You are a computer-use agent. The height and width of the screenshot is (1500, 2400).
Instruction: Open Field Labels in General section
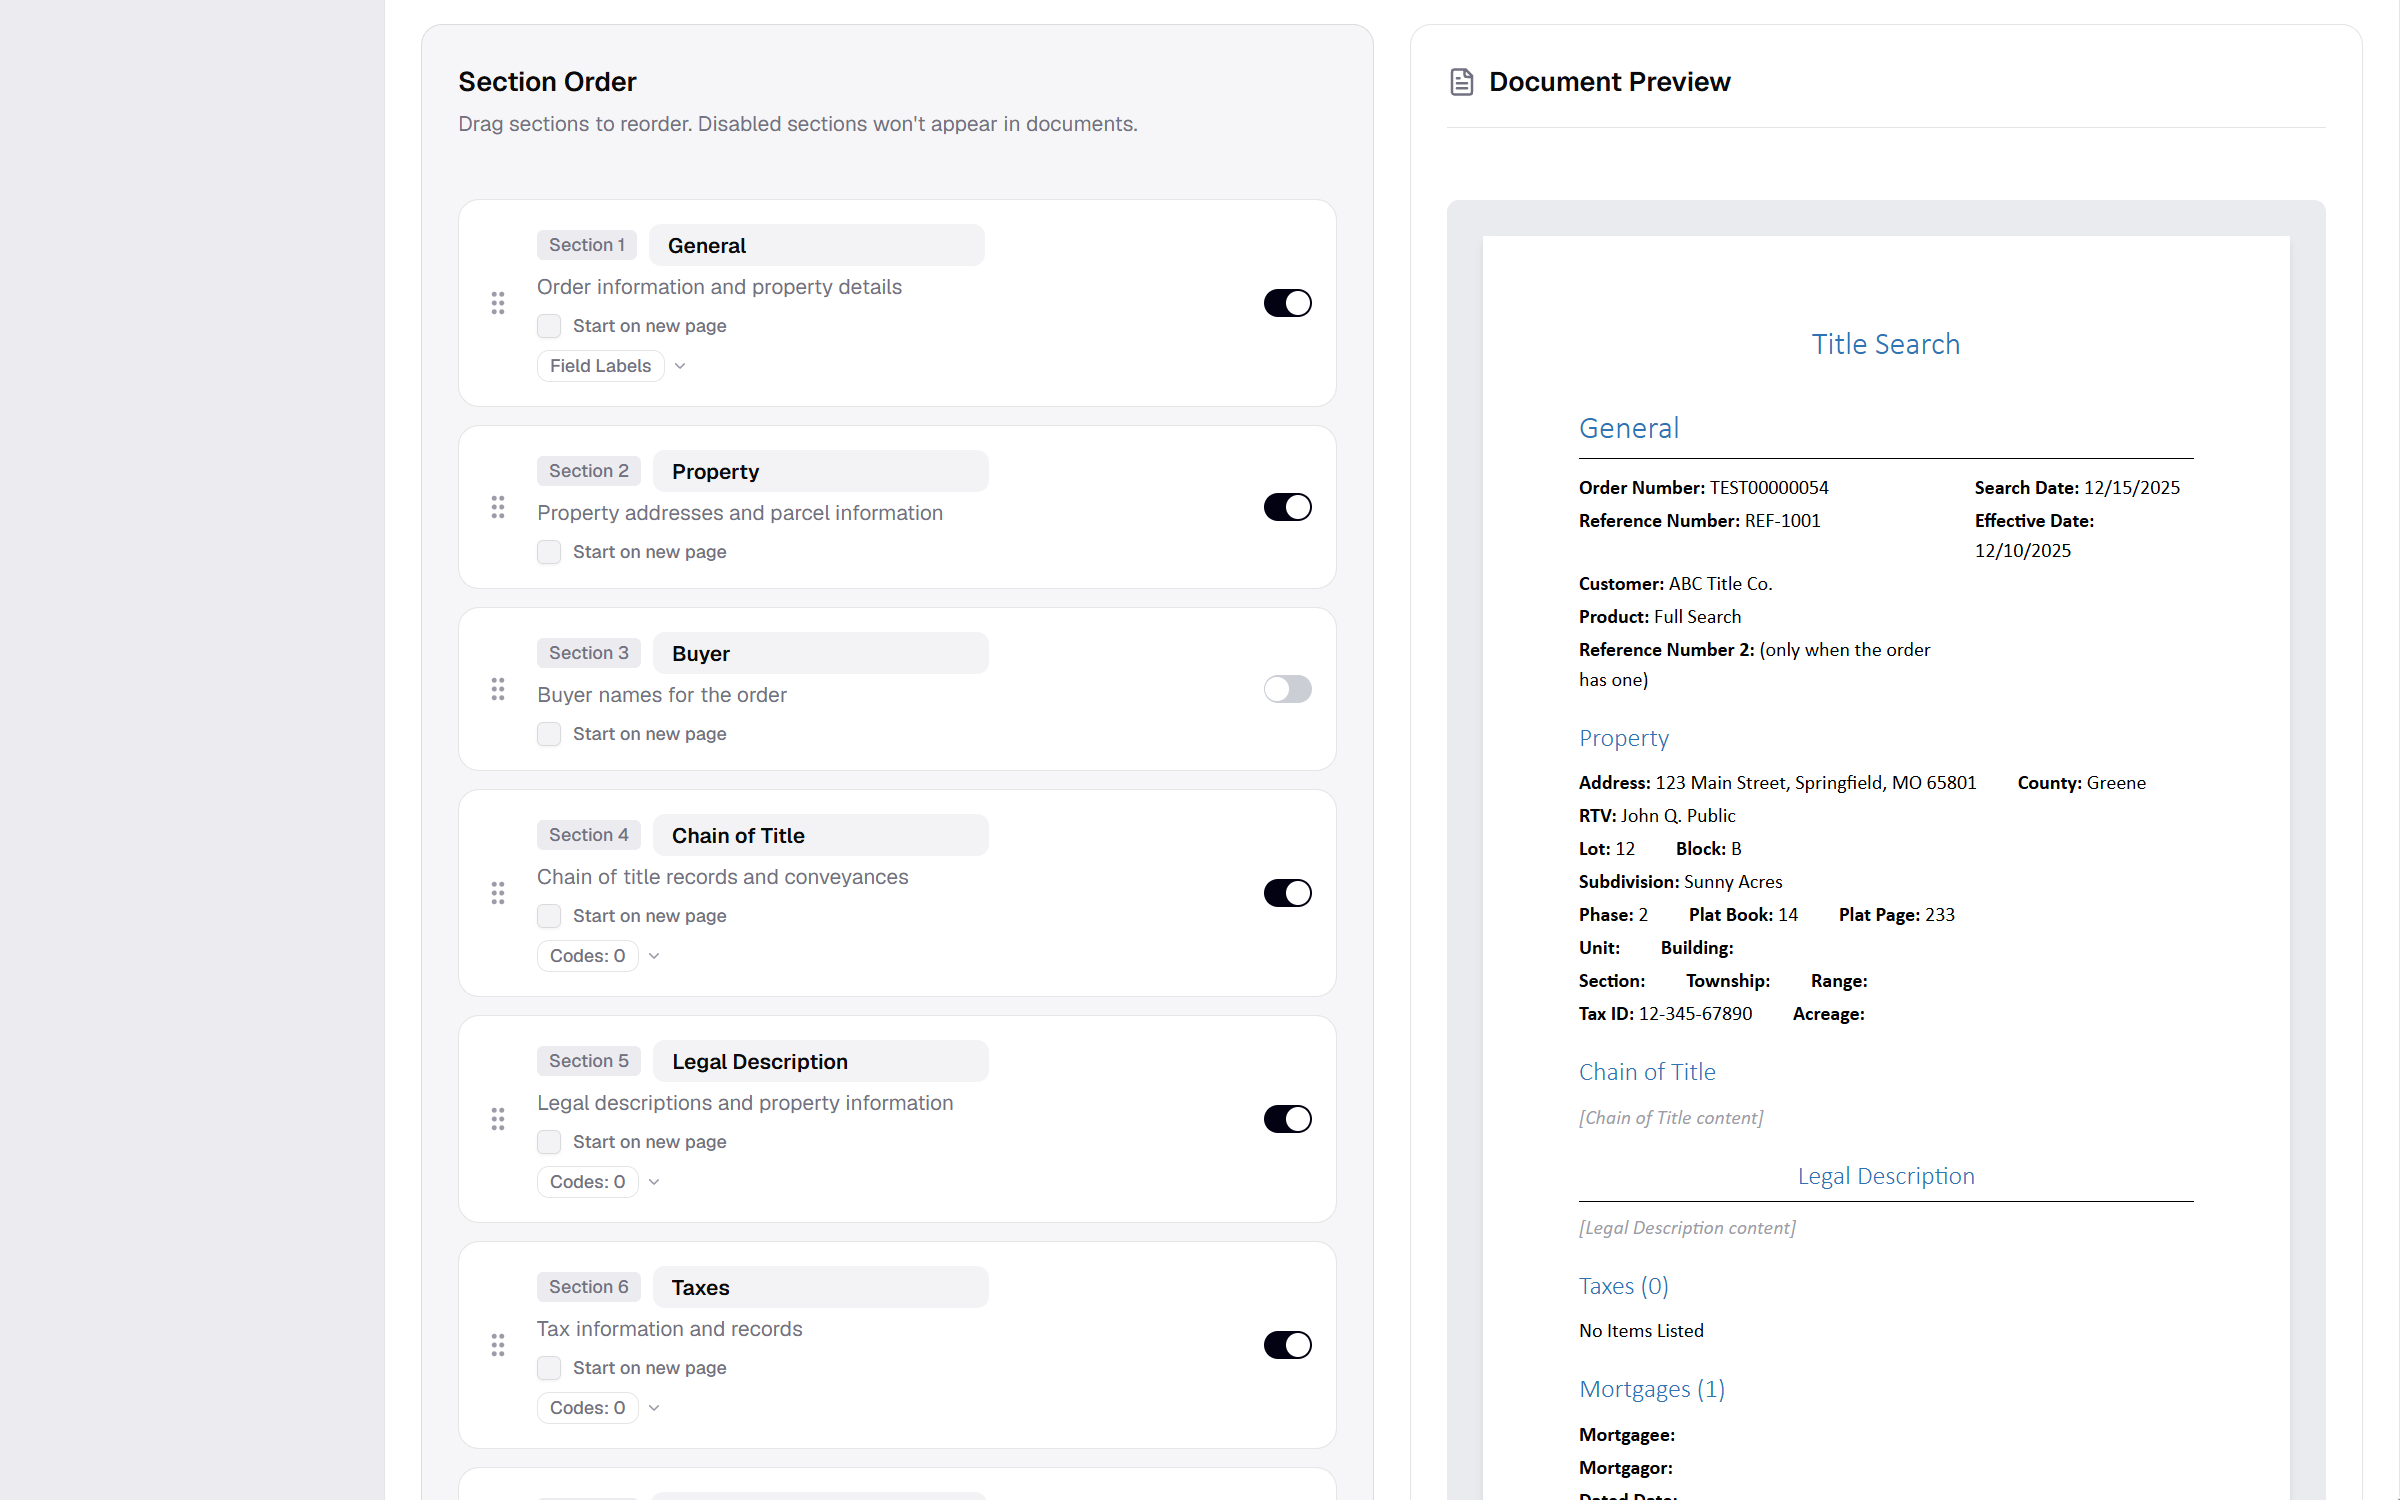point(600,366)
